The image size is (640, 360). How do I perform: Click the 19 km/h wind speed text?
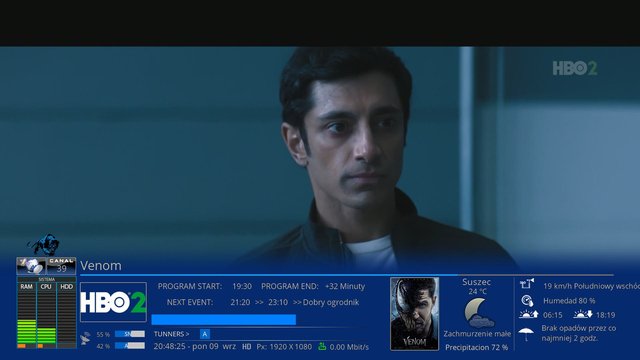[591, 286]
